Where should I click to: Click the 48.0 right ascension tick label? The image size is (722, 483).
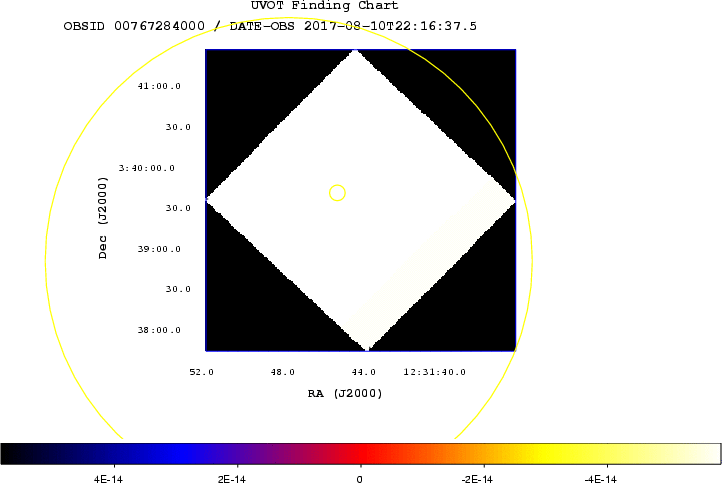click(283, 372)
